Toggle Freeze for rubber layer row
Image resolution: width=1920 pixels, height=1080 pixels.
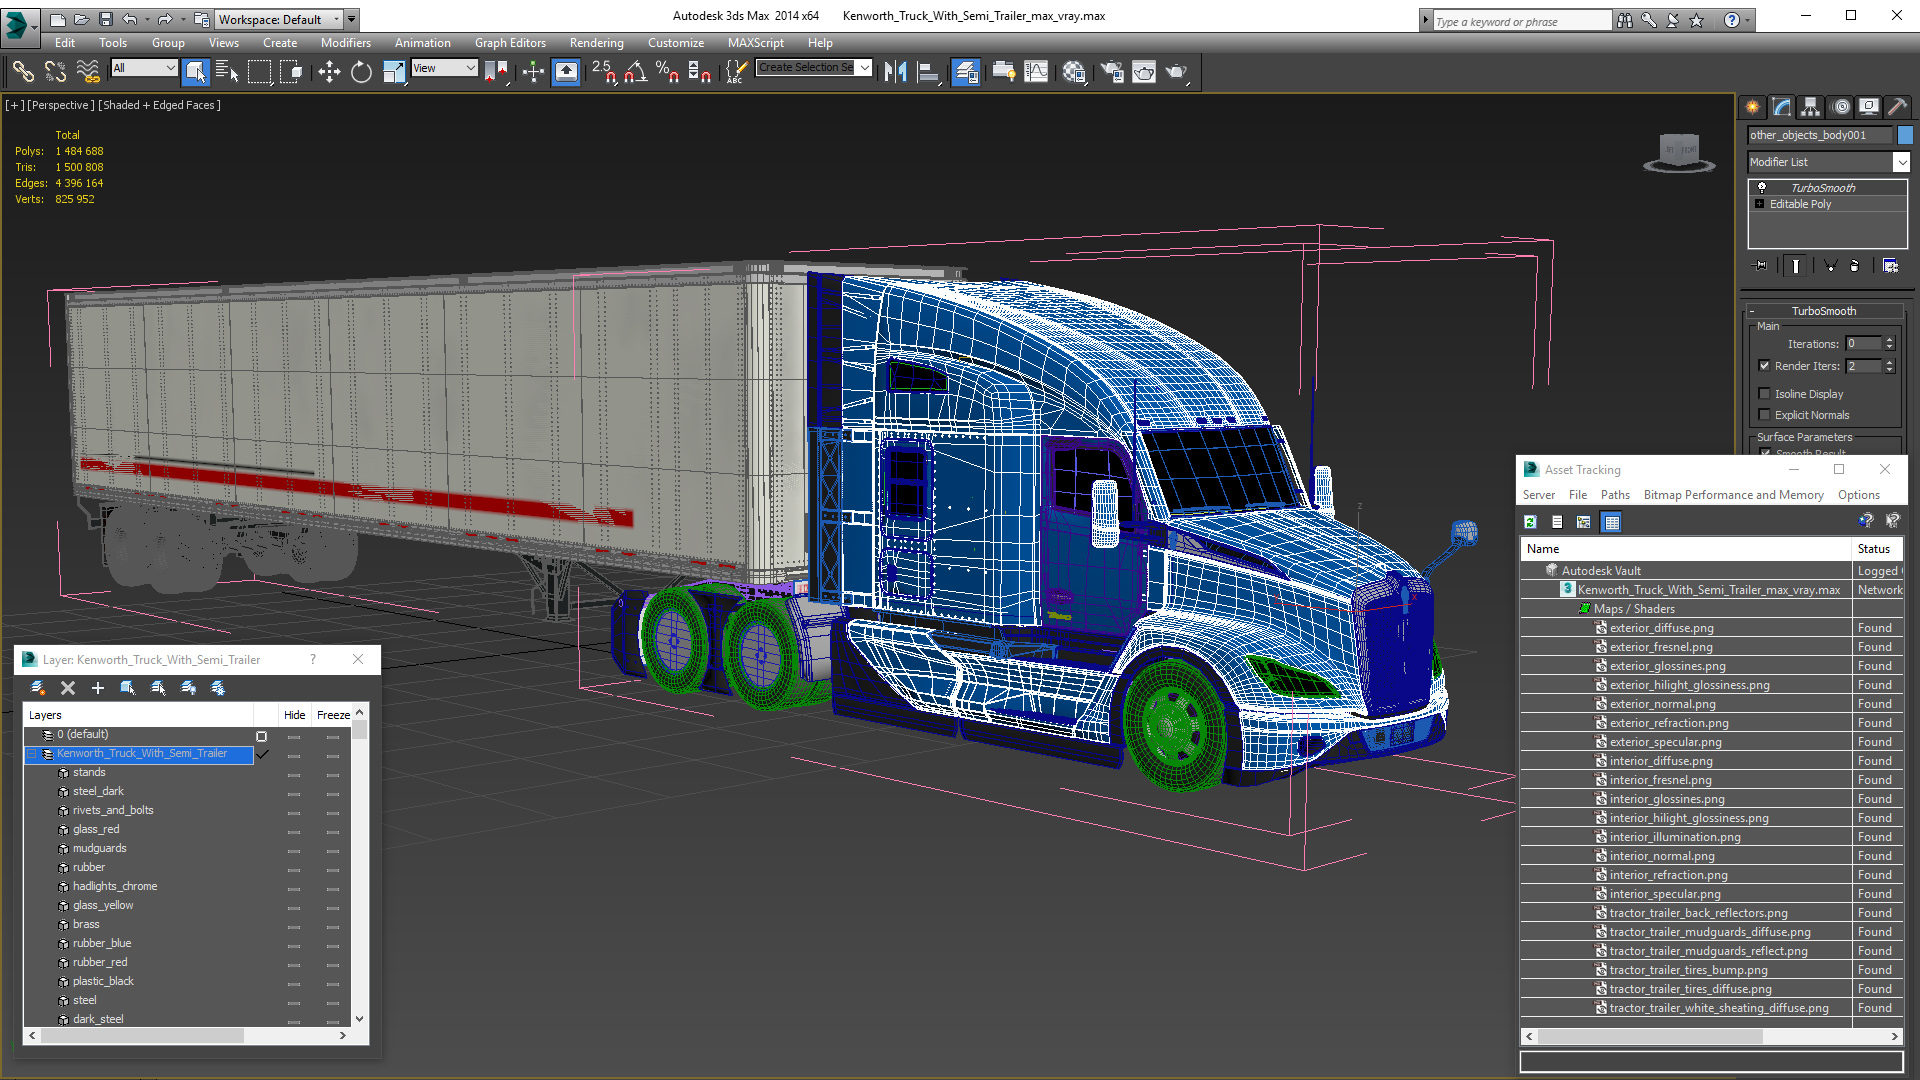point(333,869)
